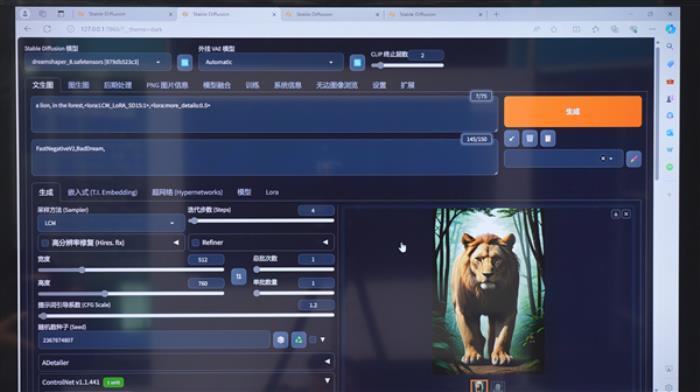Select the 文生图 (txt2img) tab
The width and height of the screenshot is (700, 392).
click(x=43, y=85)
